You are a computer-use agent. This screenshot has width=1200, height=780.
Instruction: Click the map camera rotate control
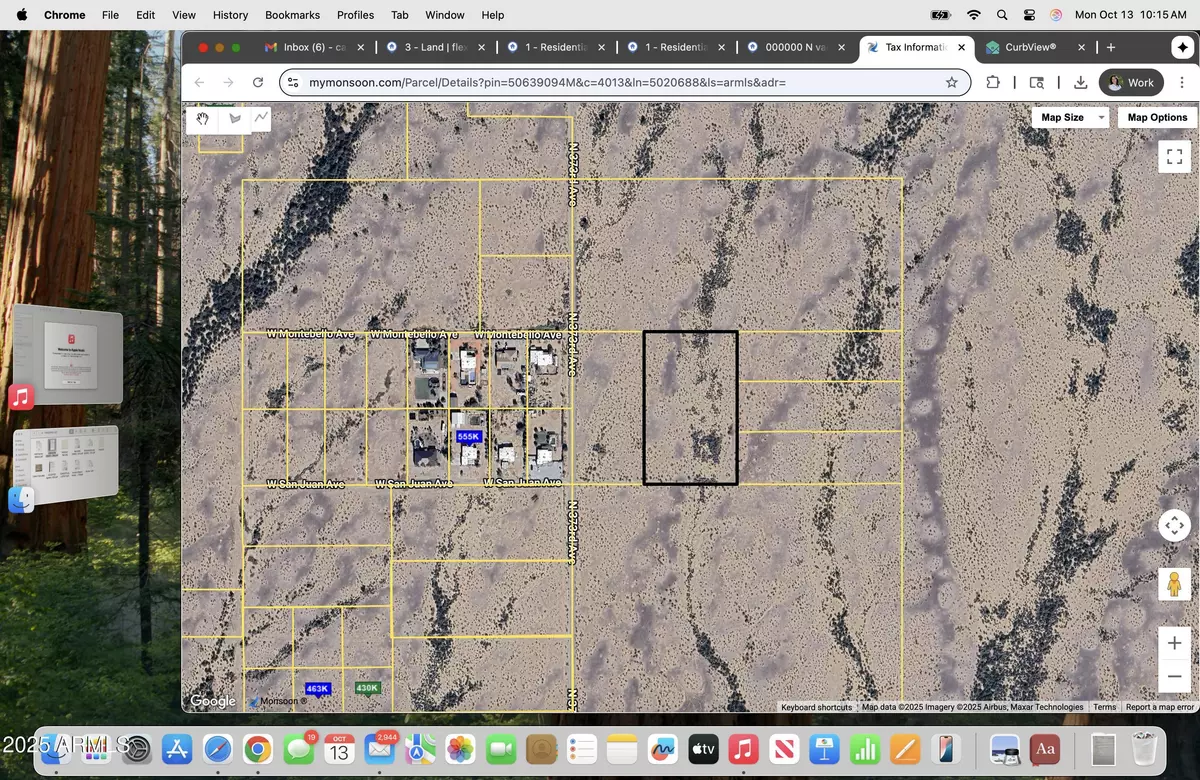coord(1174,525)
